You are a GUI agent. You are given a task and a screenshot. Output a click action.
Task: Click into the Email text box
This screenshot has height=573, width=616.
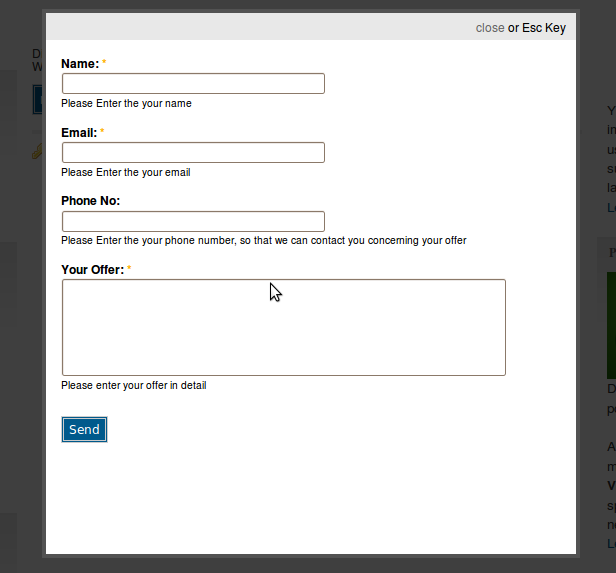pos(193,153)
